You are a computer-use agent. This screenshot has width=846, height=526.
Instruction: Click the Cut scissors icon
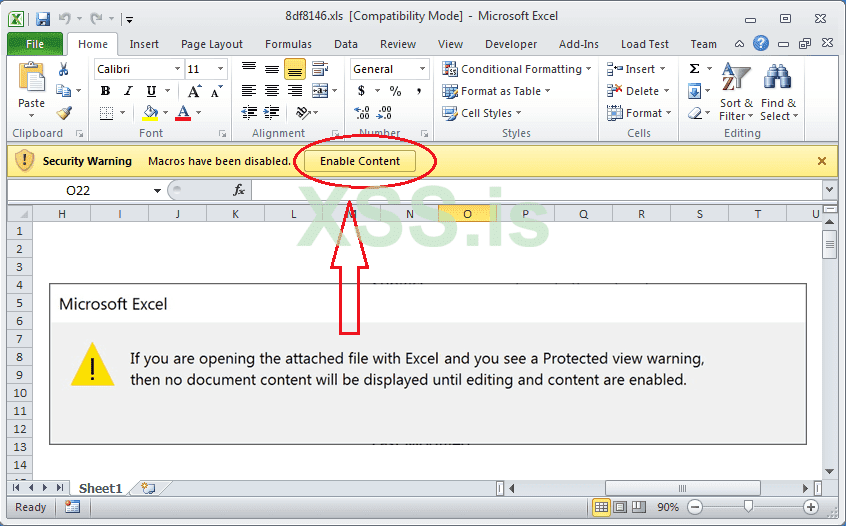coord(63,69)
